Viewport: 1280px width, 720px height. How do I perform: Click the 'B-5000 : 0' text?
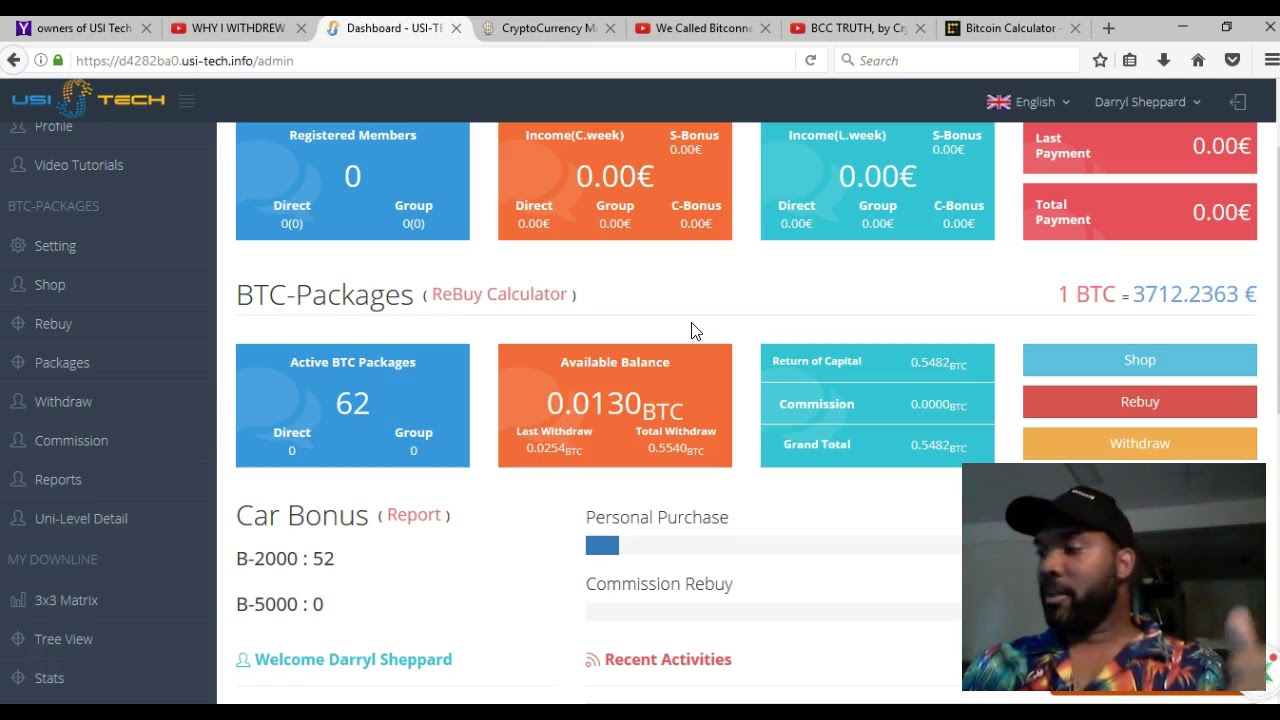[280, 604]
